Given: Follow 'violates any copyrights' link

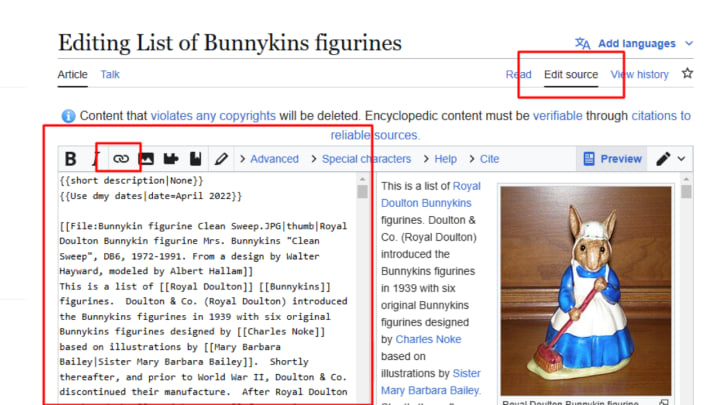Looking at the screenshot, I should click(x=213, y=116).
